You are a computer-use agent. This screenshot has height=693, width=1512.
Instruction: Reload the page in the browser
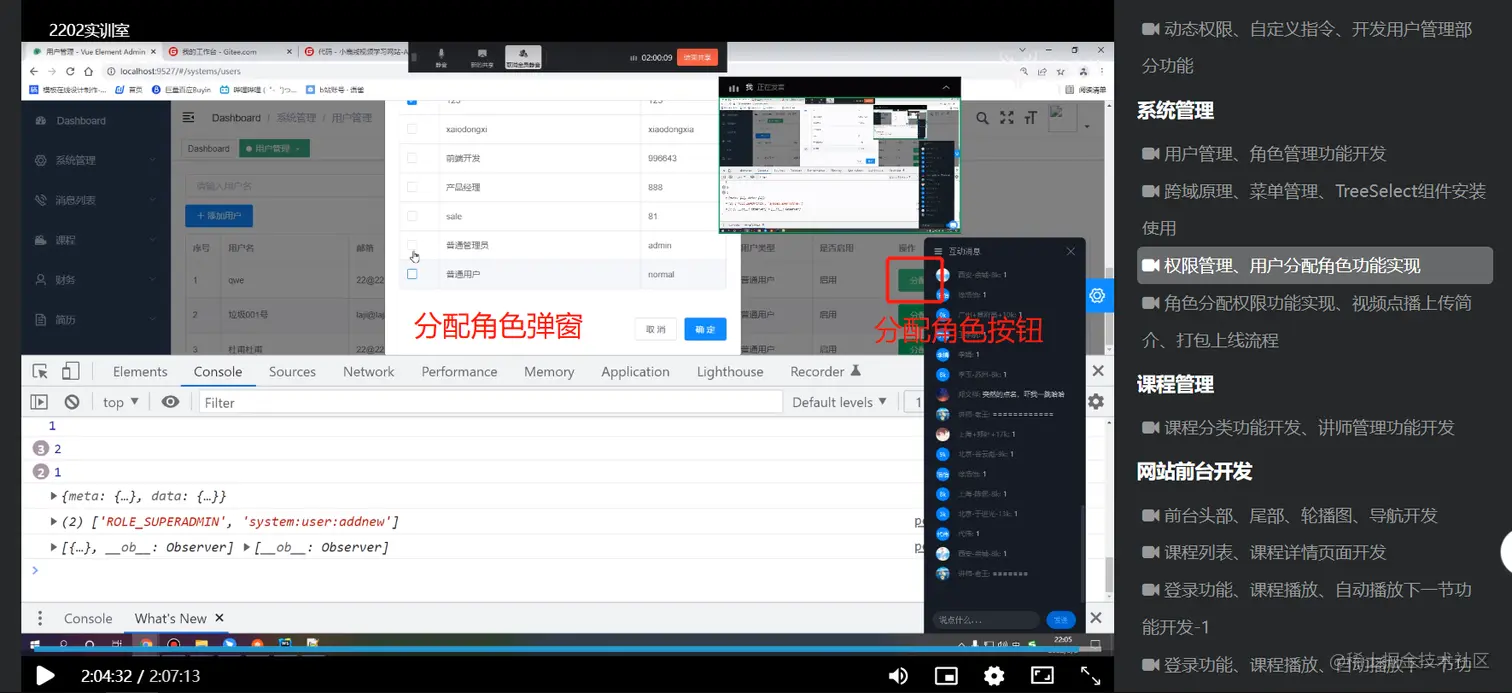[70, 71]
